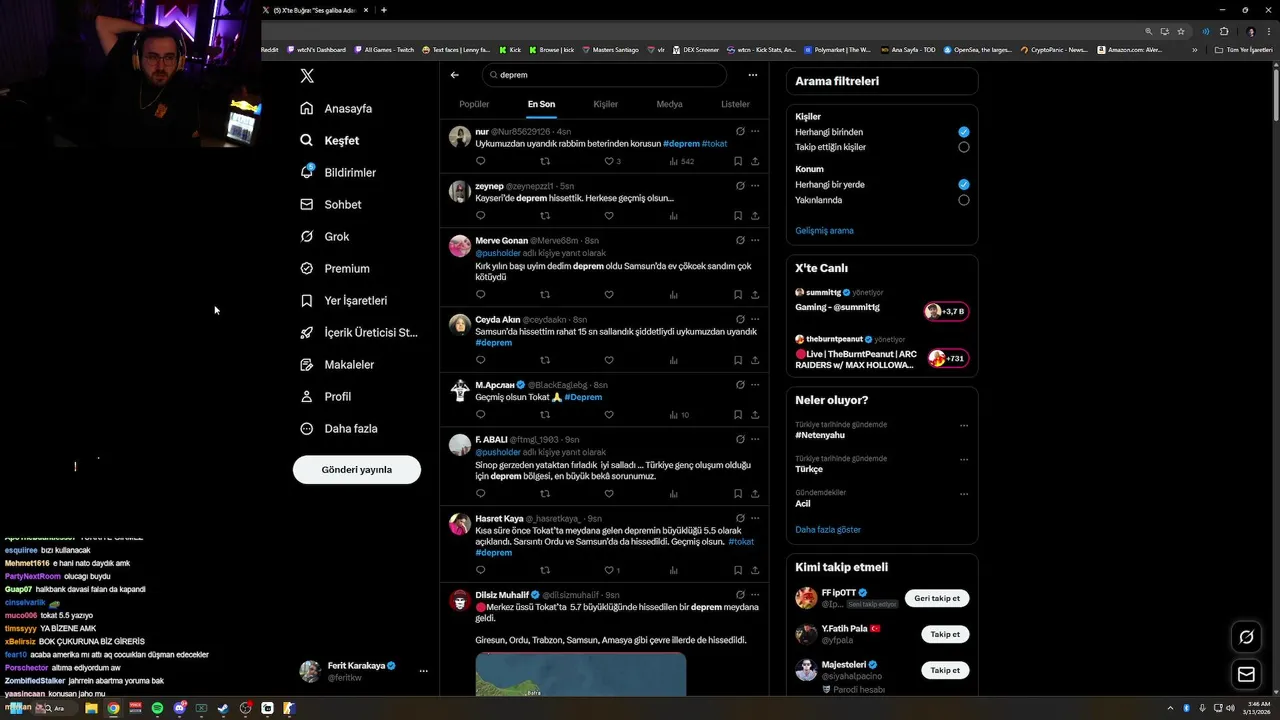
Task: Open more options on Ceyda Akın's tweet
Action: point(755,319)
